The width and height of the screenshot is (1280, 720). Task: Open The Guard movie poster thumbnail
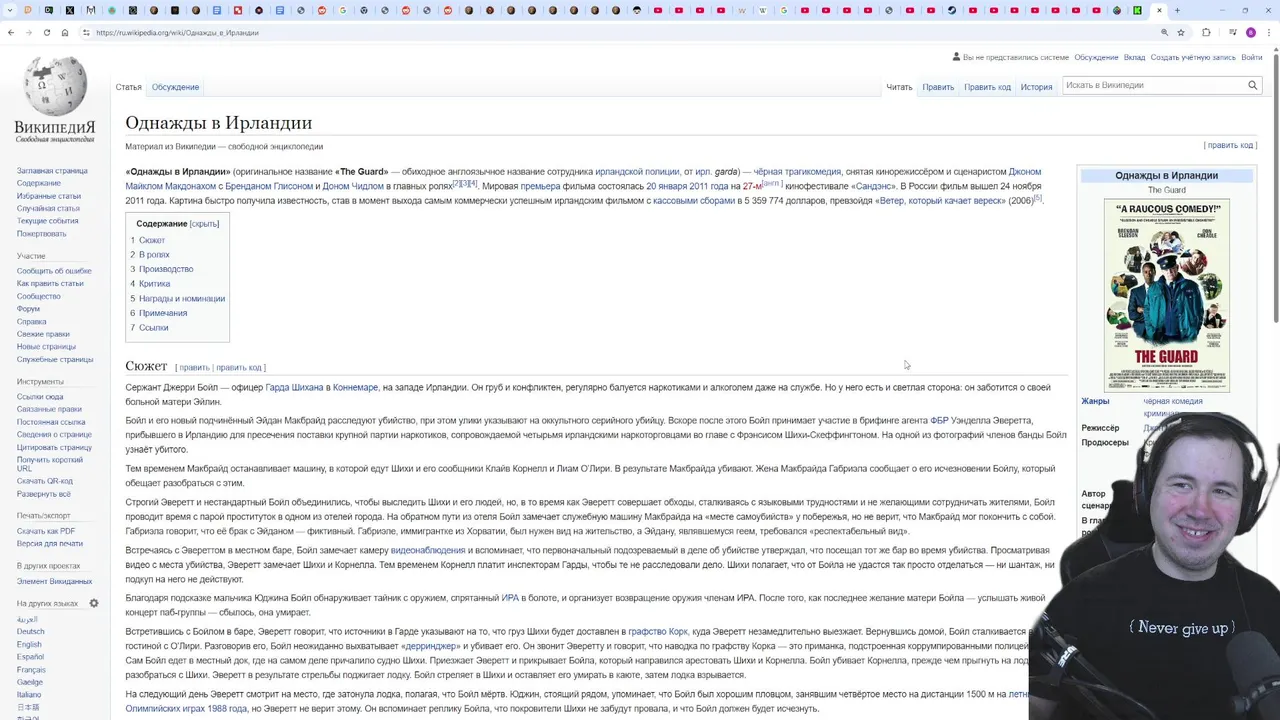pos(1166,296)
